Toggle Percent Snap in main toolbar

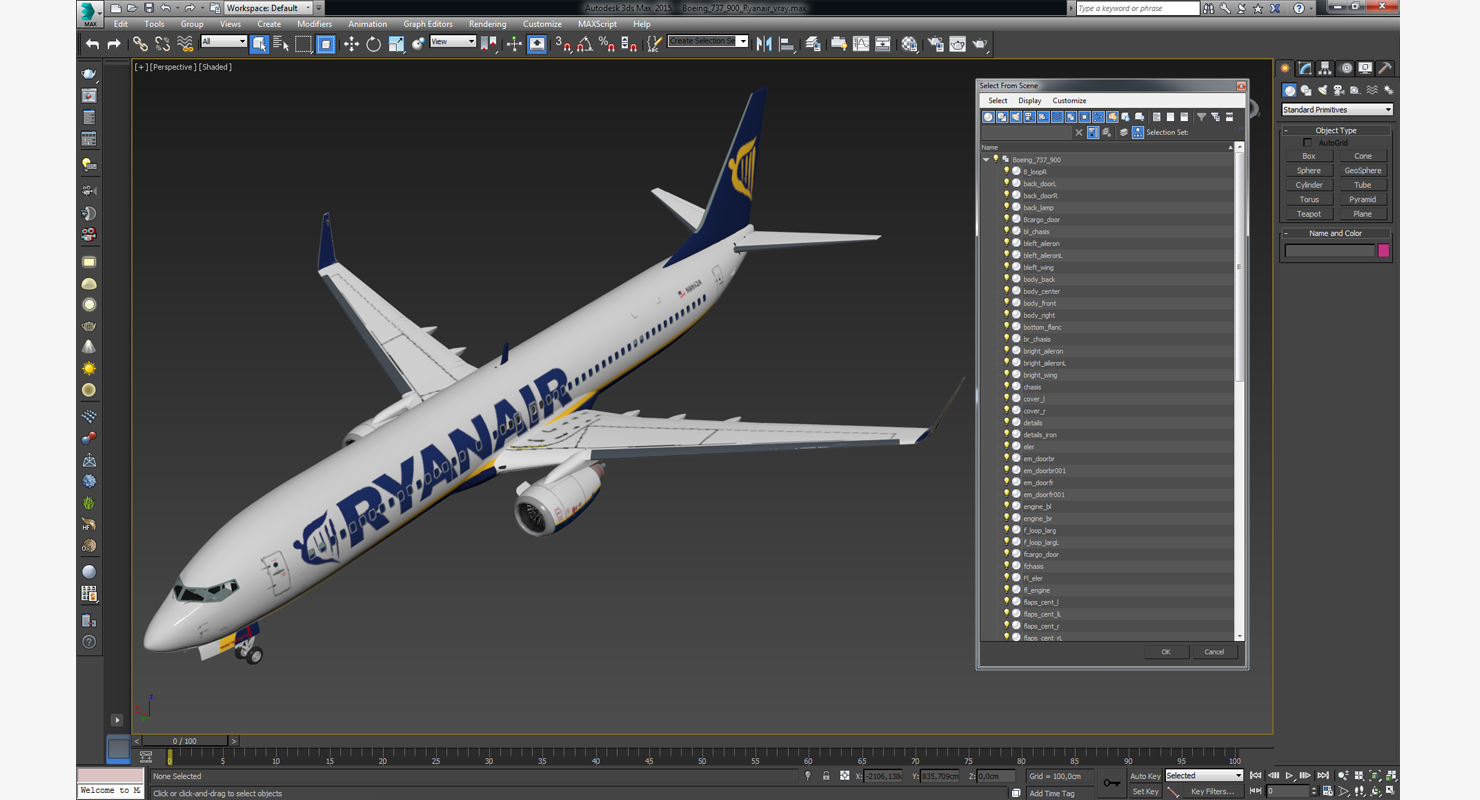coord(607,44)
